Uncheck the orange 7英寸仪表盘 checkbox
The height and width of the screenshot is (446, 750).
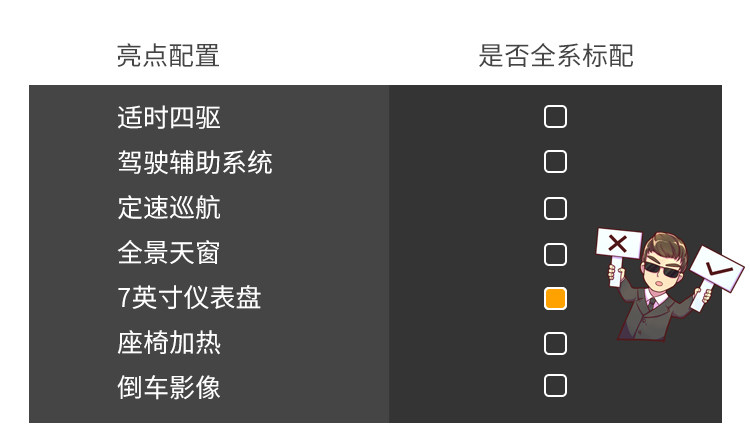click(555, 298)
